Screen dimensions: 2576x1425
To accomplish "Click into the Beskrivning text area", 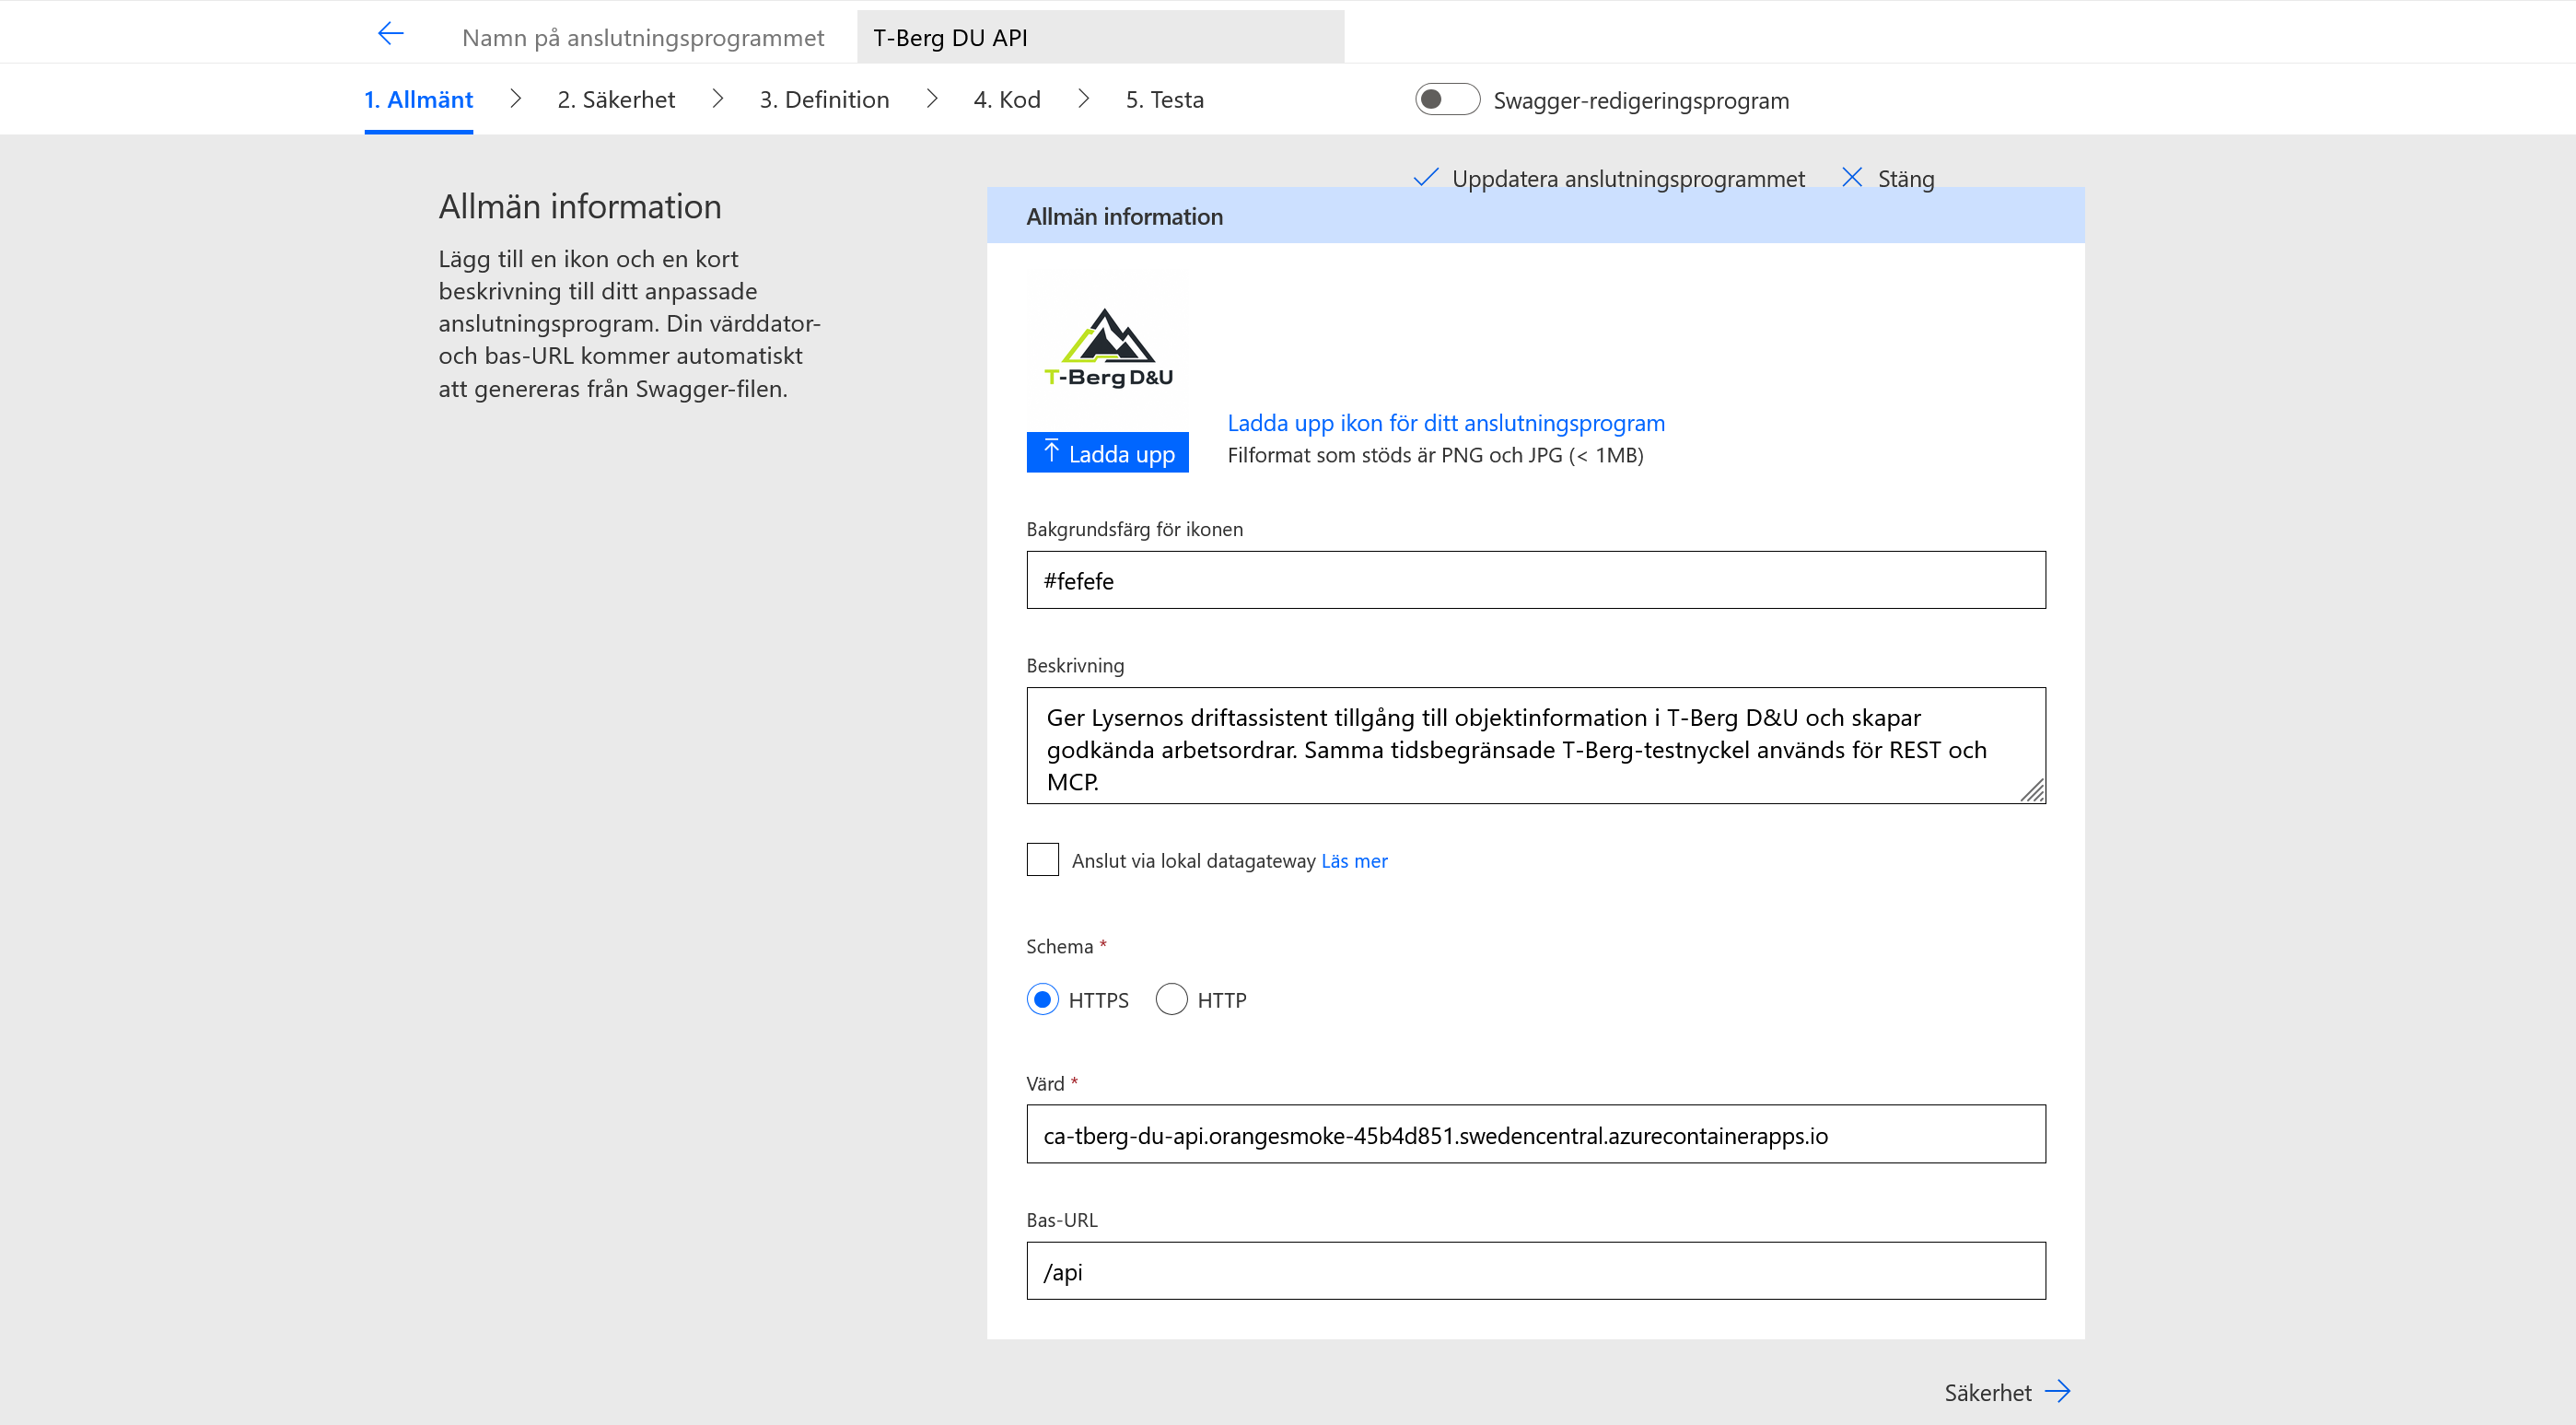I will pyautogui.click(x=1536, y=745).
